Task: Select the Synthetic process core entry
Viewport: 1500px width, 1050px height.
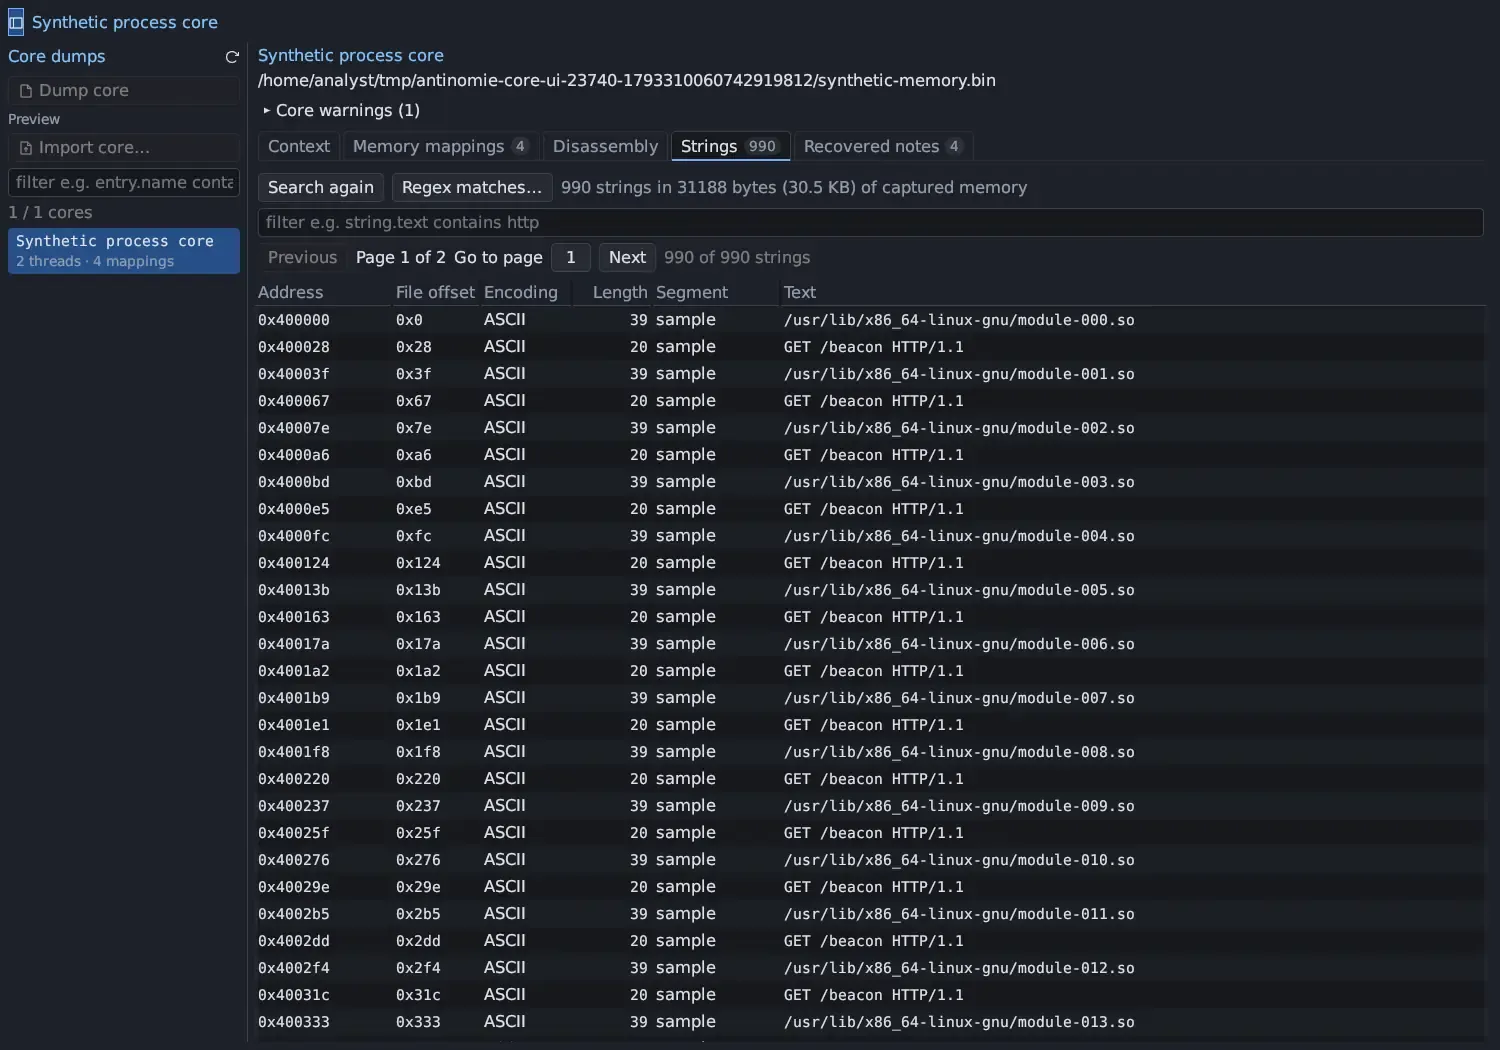Action: [124, 251]
